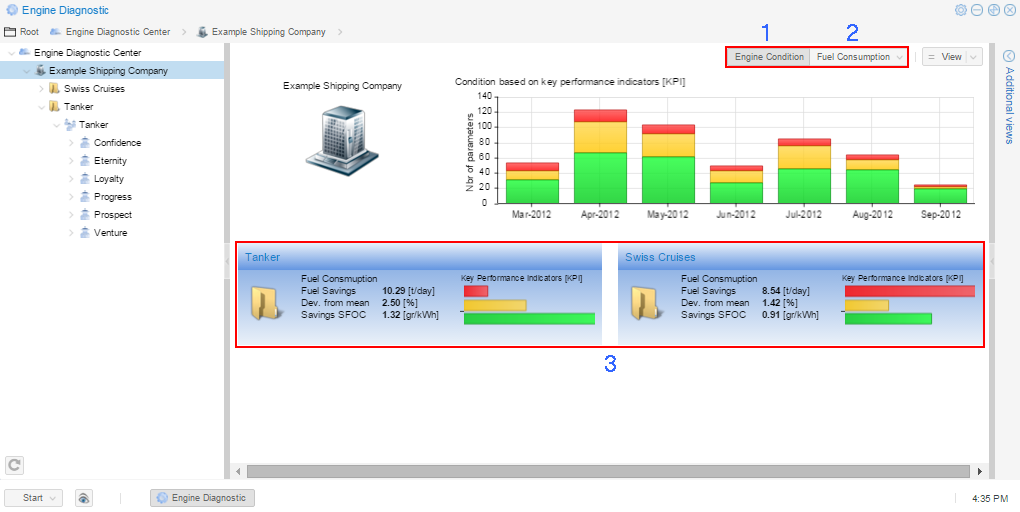
Task: Click the Swiss Cruises 8.54 savings value
Action: tap(771, 291)
